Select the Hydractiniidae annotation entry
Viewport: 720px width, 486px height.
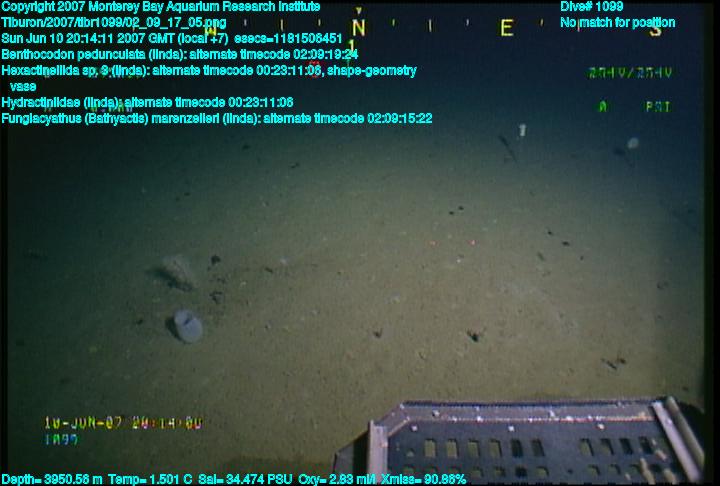147,102
